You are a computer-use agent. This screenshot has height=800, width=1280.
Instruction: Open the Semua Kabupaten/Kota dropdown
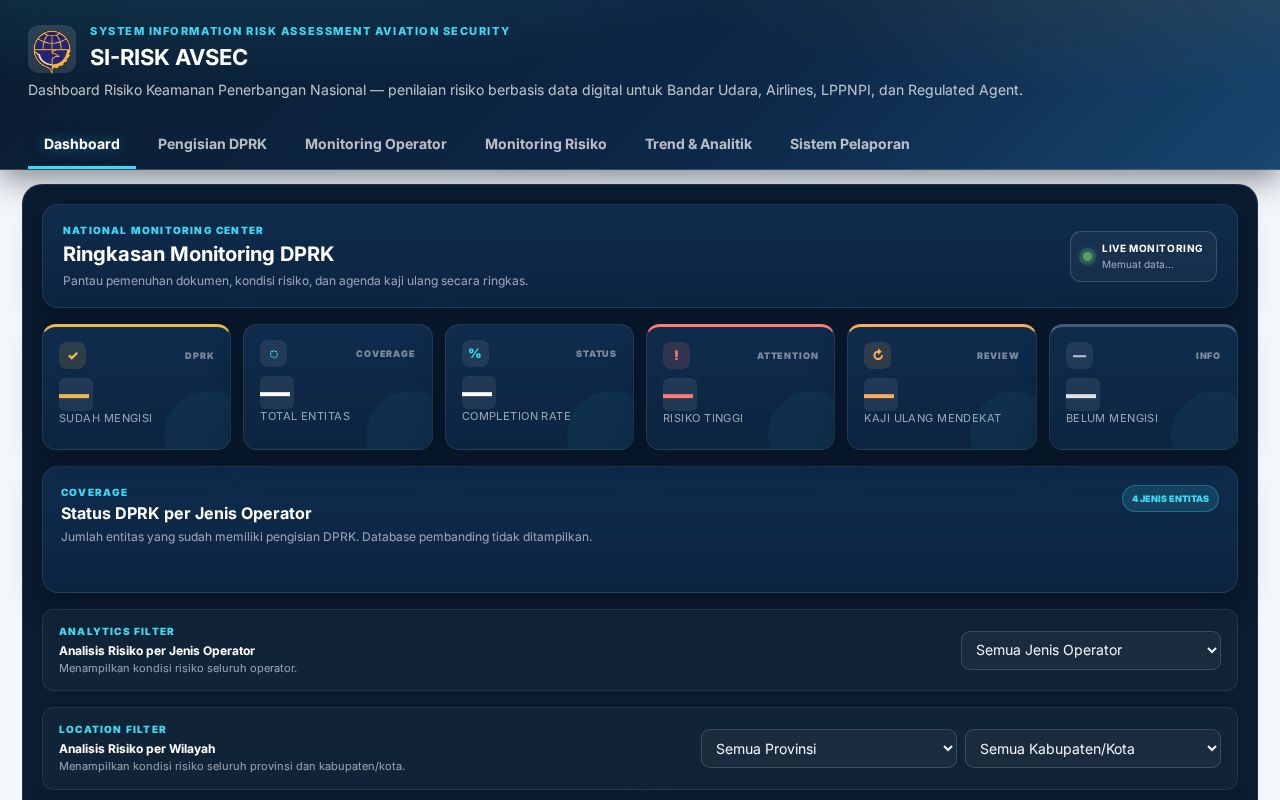pyautogui.click(x=1093, y=749)
